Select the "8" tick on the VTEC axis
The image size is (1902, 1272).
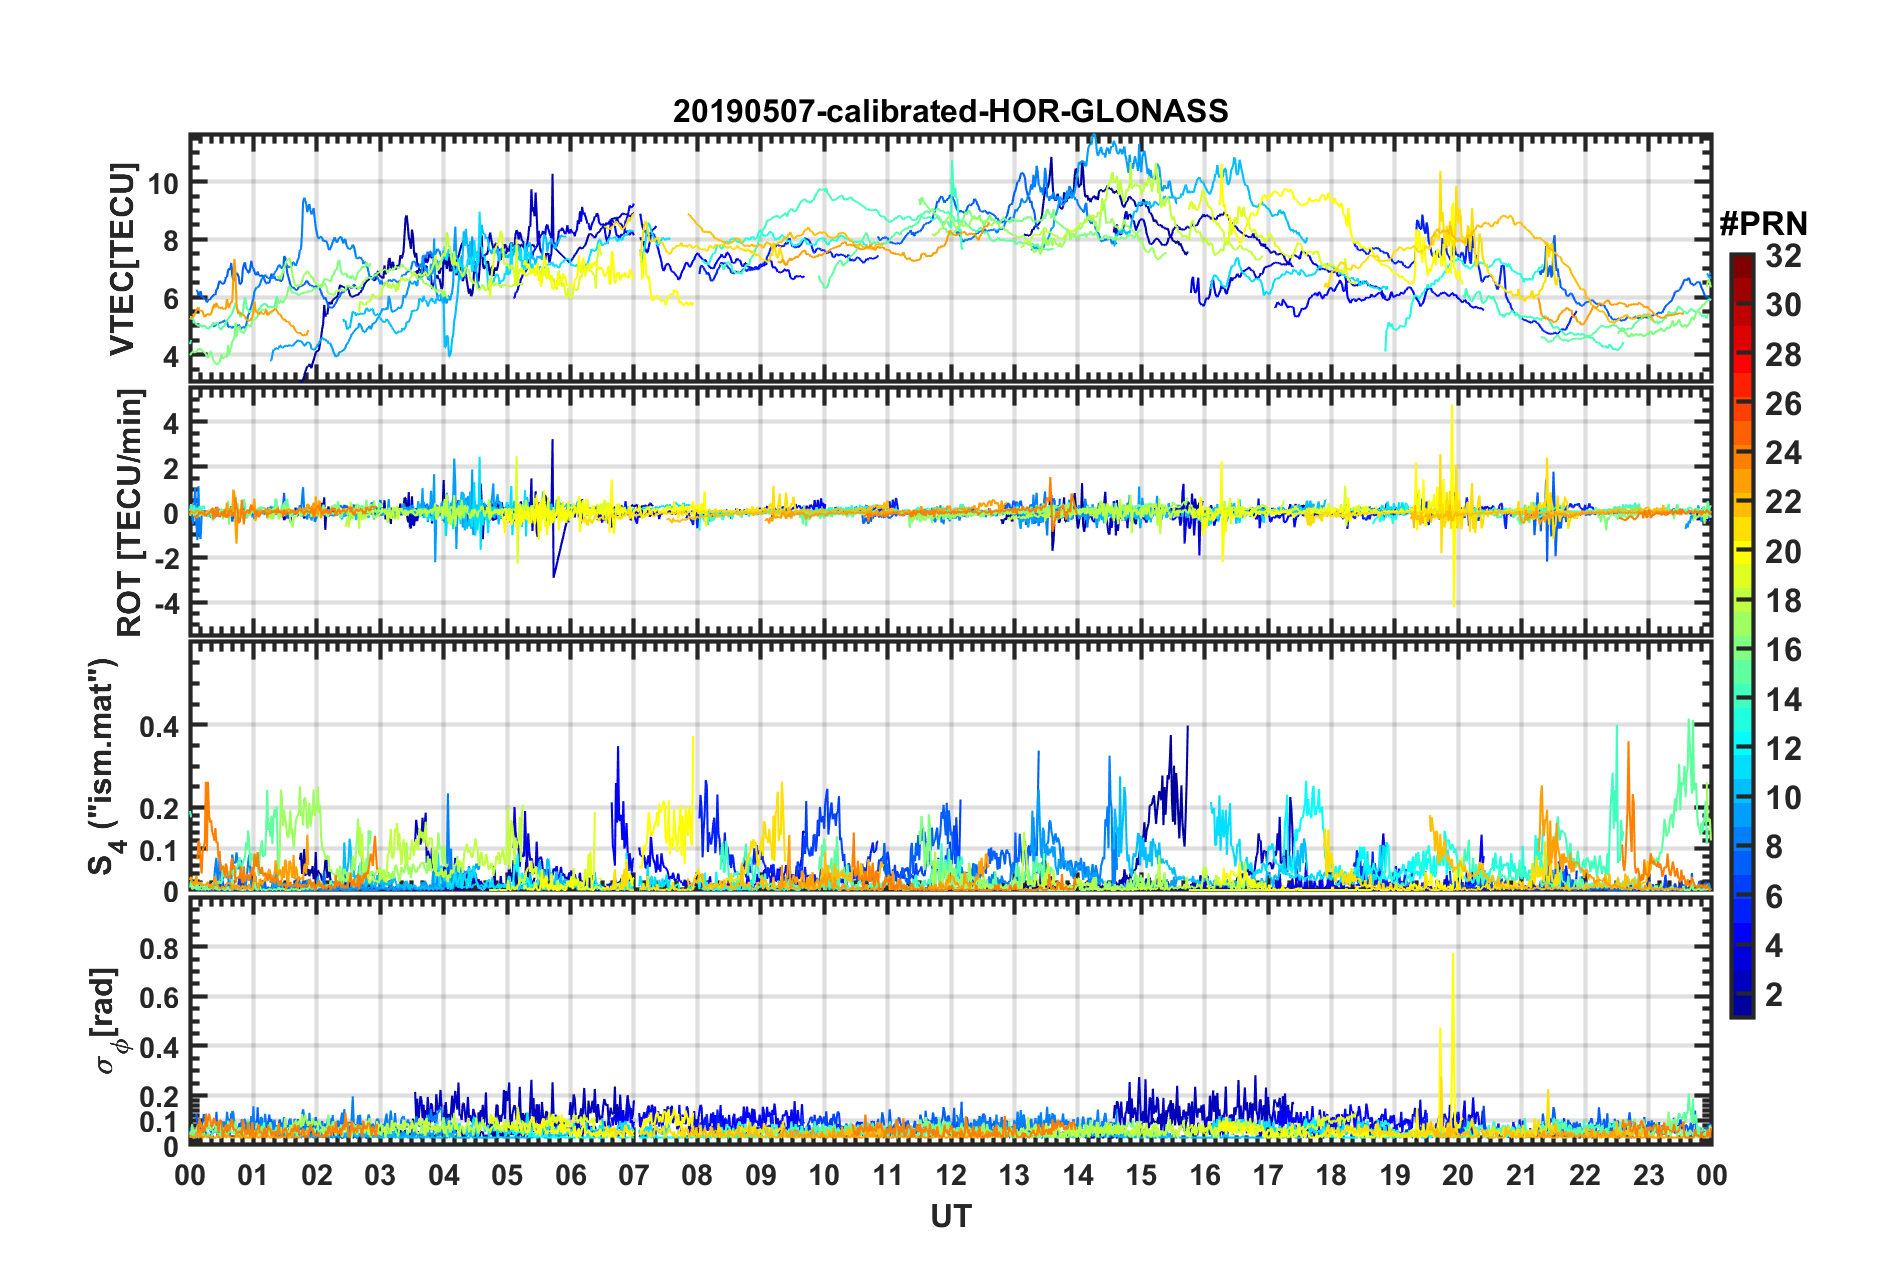(x=171, y=241)
